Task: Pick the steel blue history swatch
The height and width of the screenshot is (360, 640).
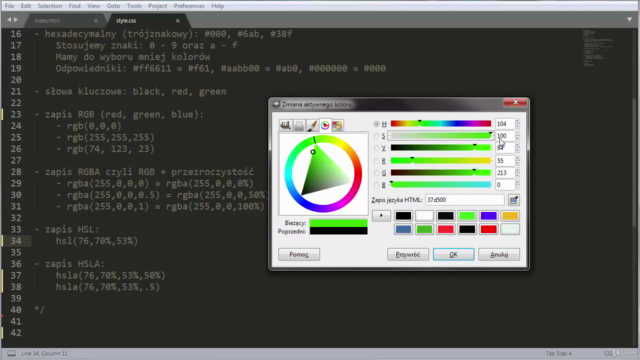Action: tap(403, 229)
